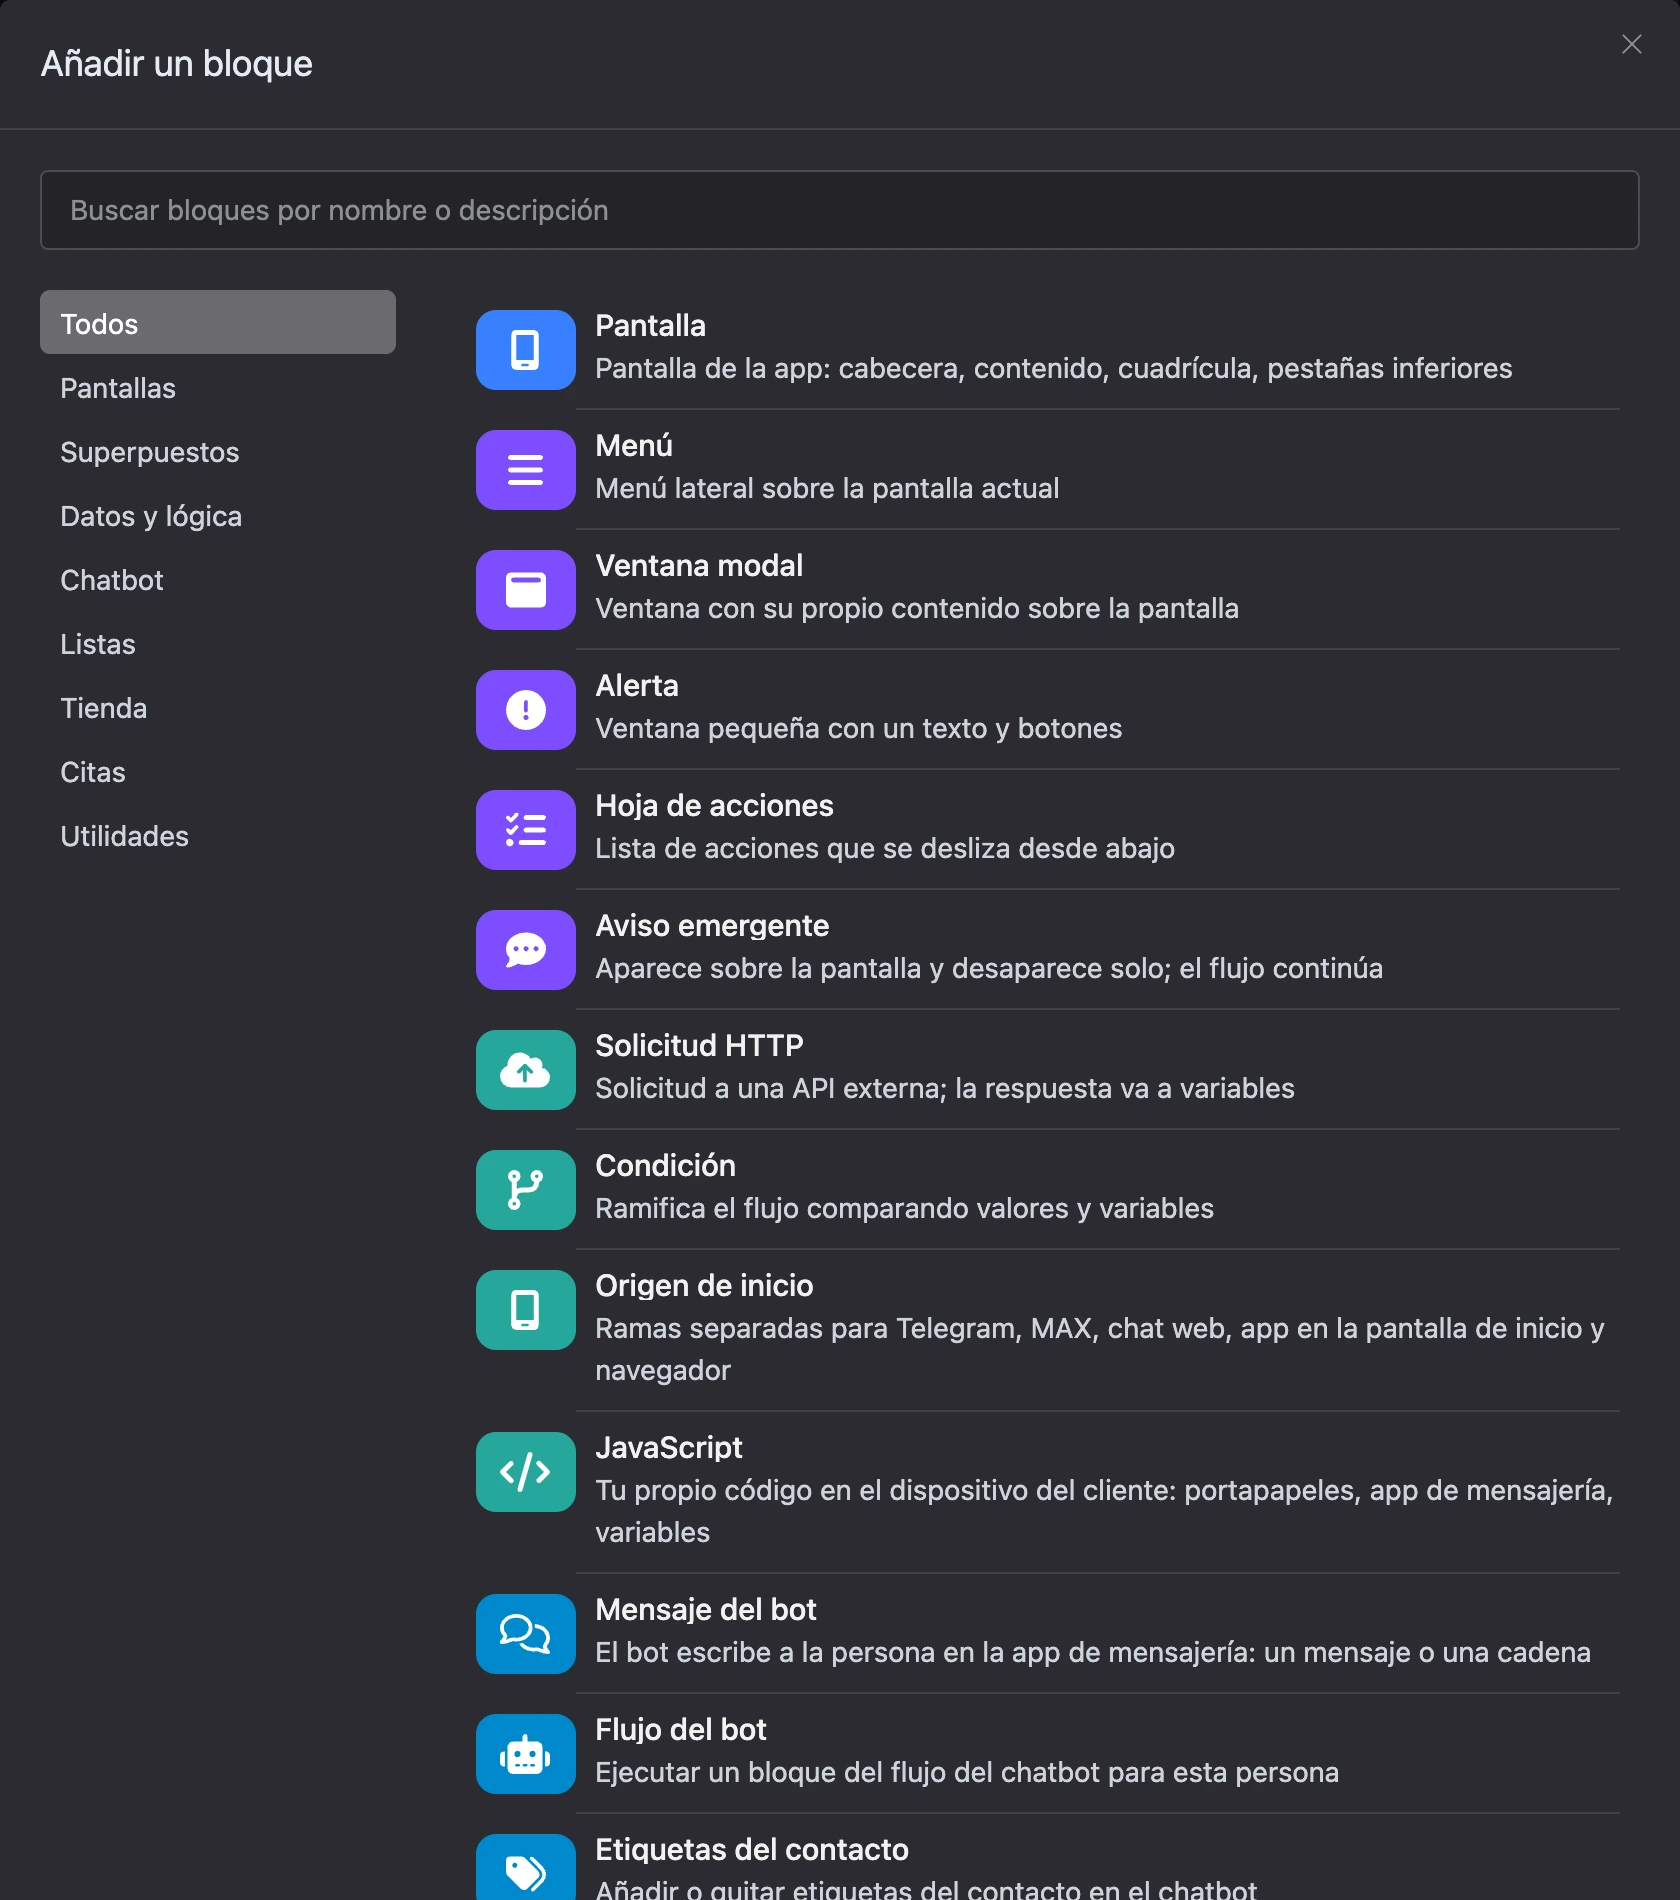Pick the Condición branch icon
1680x1900 pixels.
525,1190
